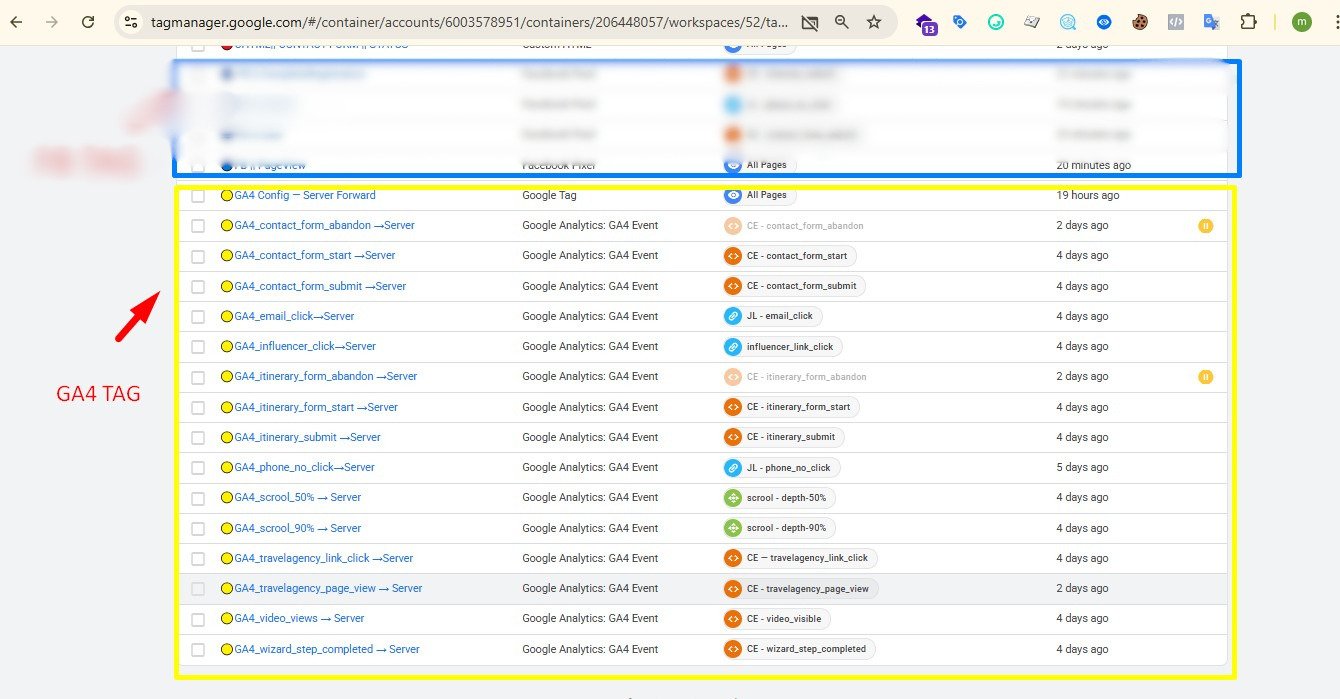Image resolution: width=1340 pixels, height=699 pixels.
Task: Open trigger chip CE — travelagency_link_click
Action: pyautogui.click(x=800, y=558)
